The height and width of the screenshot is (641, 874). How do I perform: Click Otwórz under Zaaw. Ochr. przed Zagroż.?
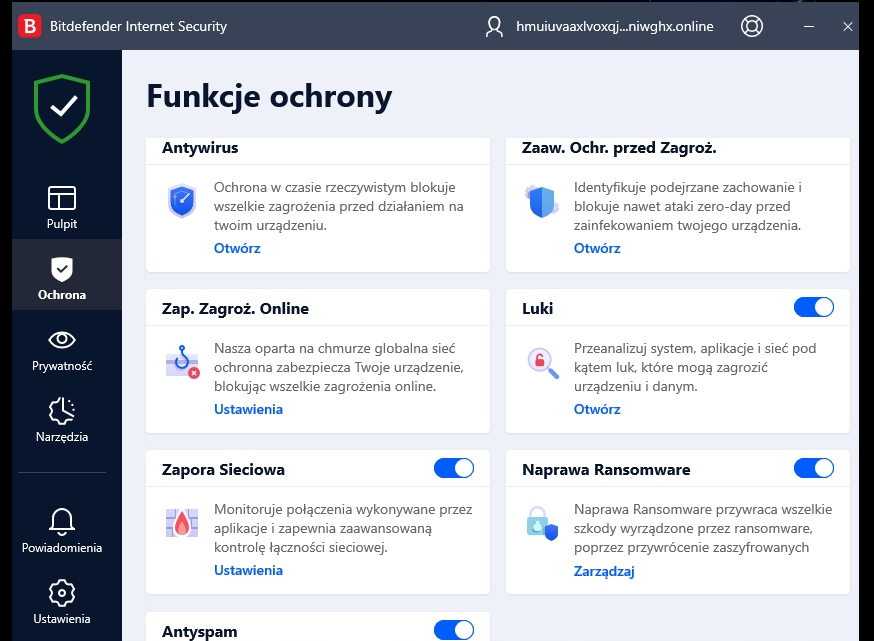click(597, 248)
